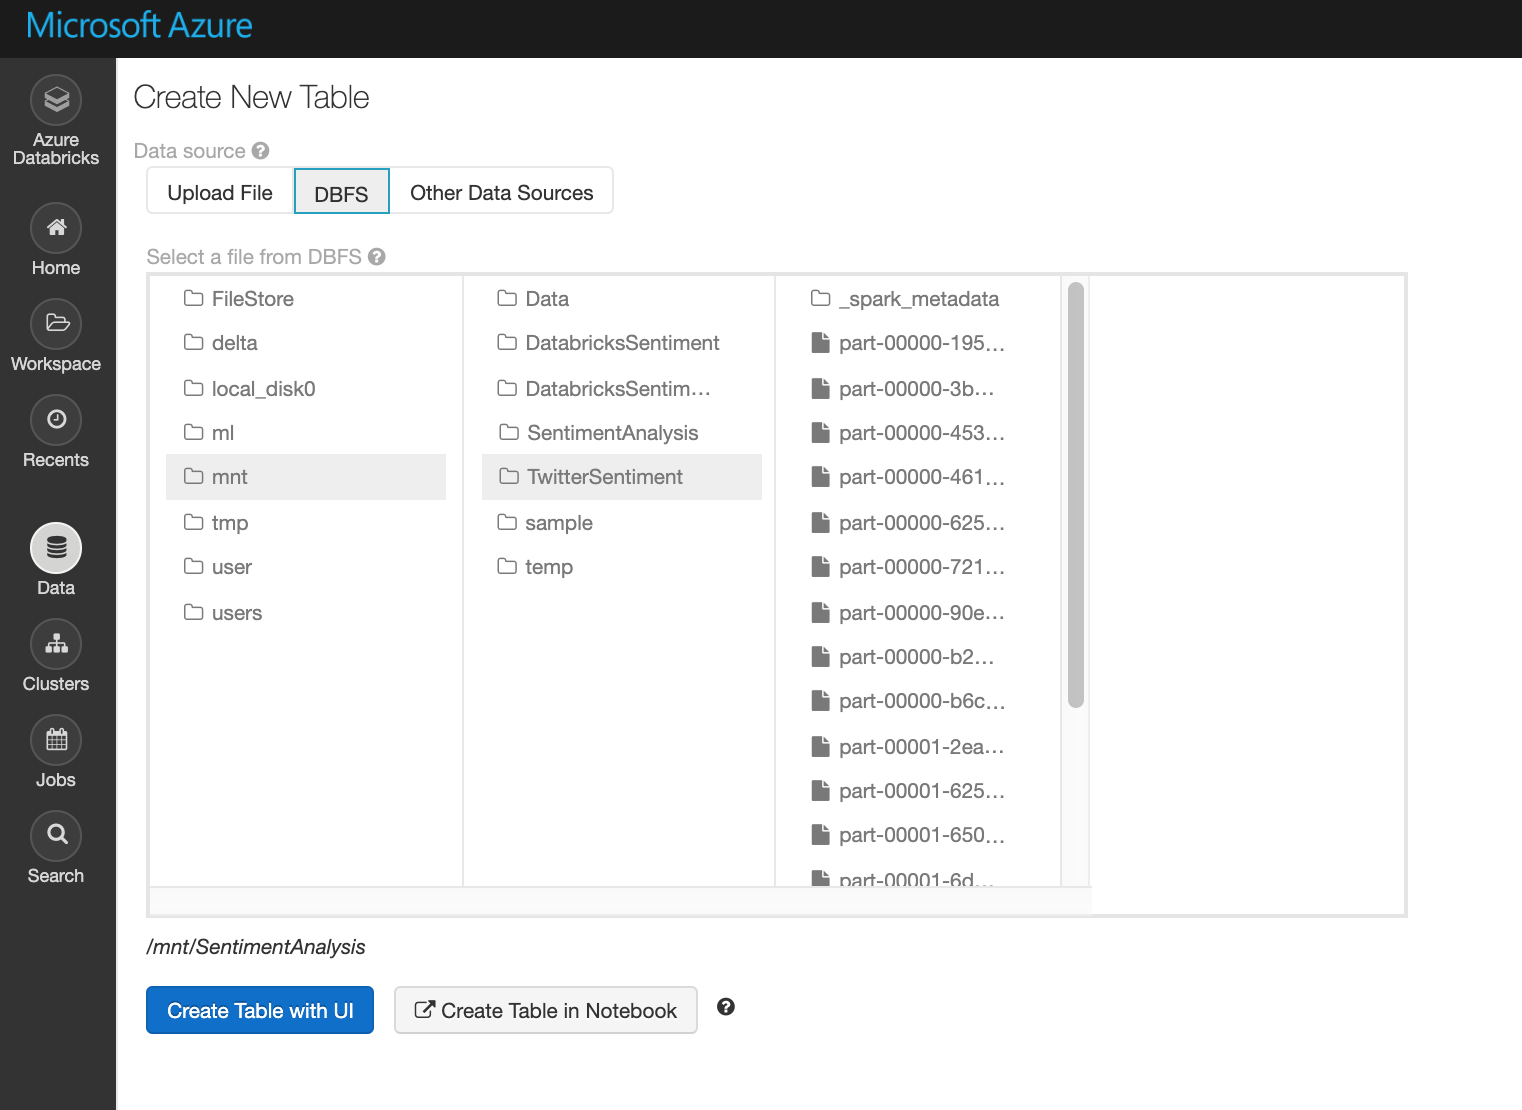Click help icon beside Create Table in Notebook
The image size is (1522, 1110).
point(726,1007)
